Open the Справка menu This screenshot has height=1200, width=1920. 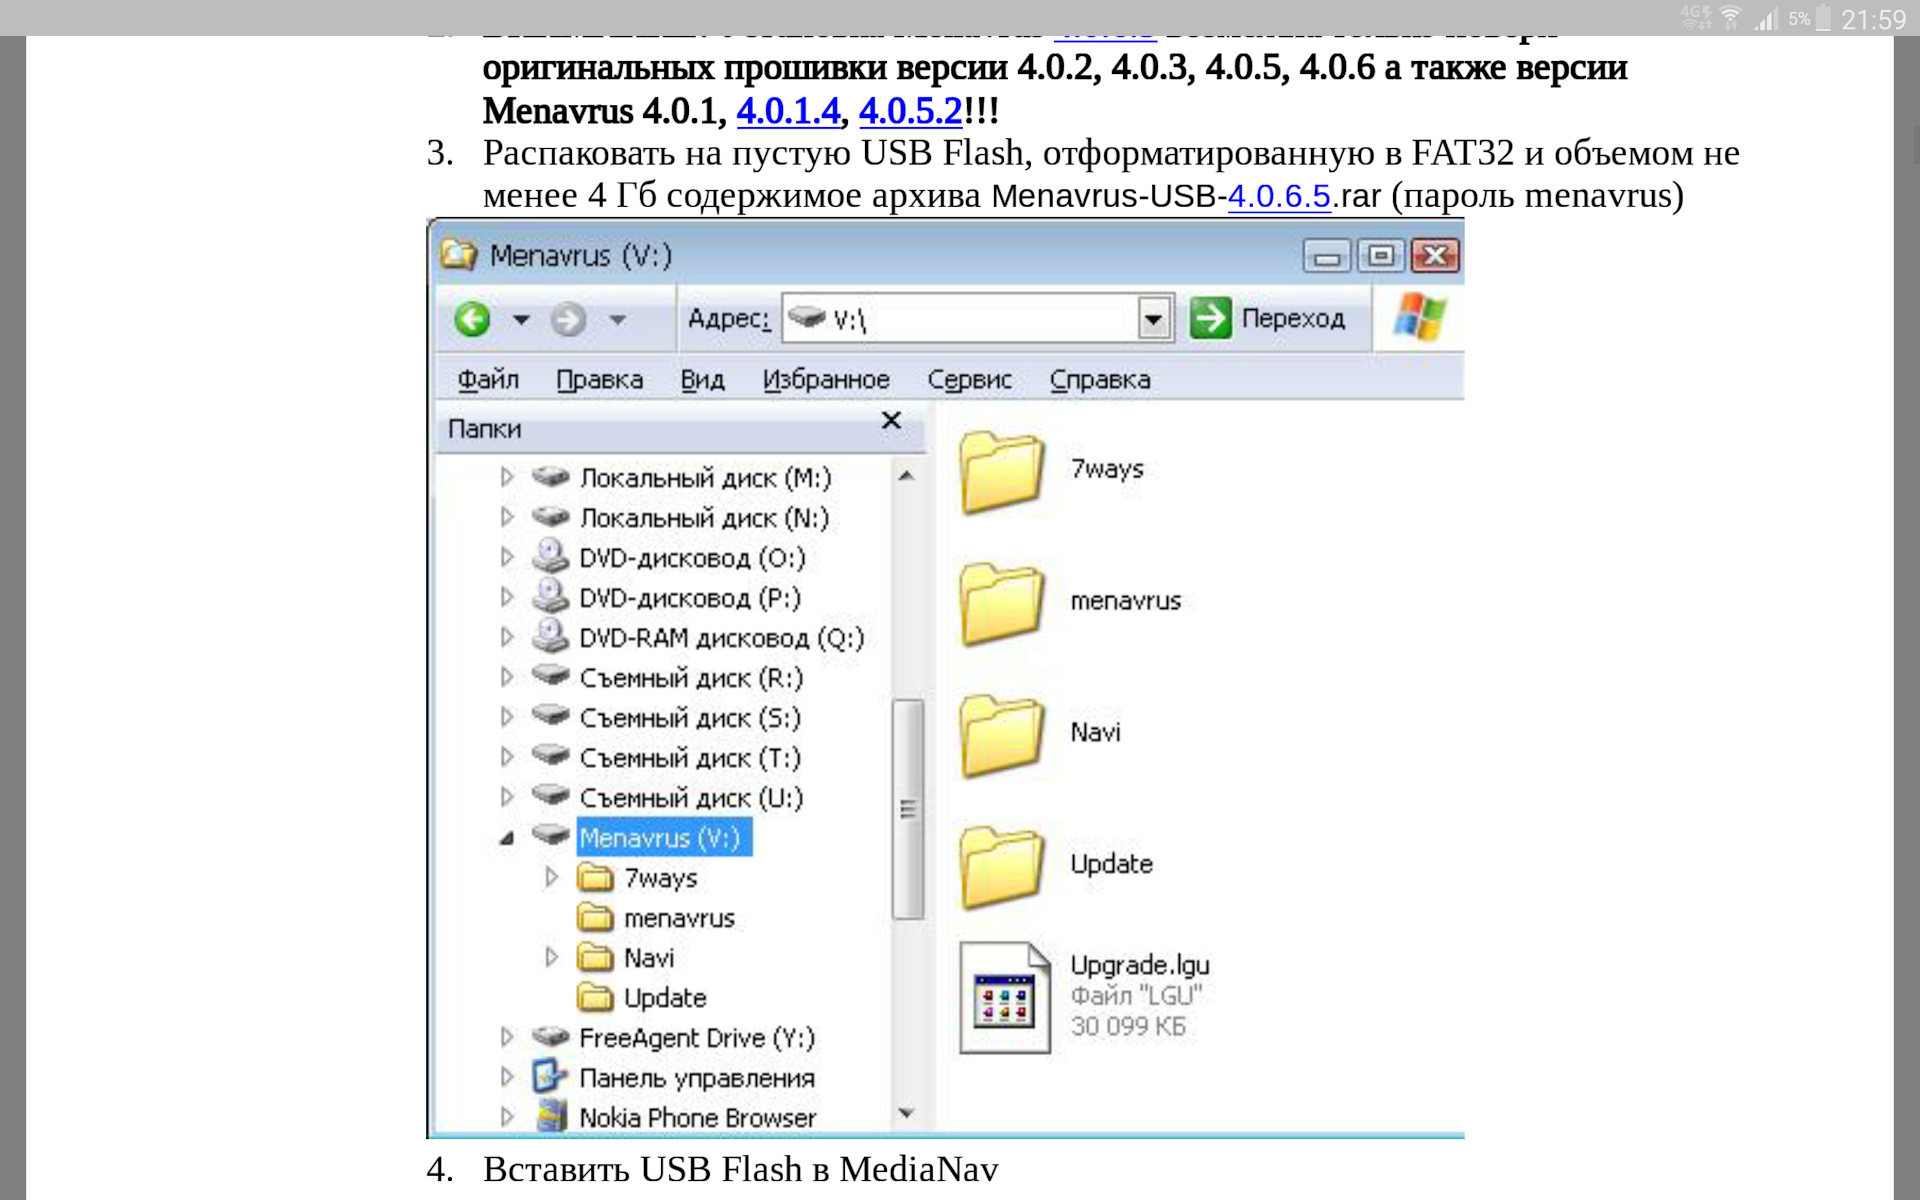click(x=1100, y=380)
